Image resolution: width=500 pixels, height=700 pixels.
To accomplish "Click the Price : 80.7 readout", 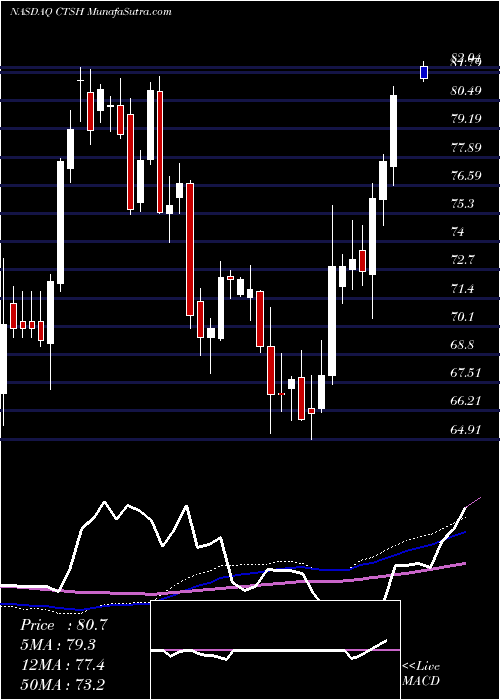I will click(64, 625).
